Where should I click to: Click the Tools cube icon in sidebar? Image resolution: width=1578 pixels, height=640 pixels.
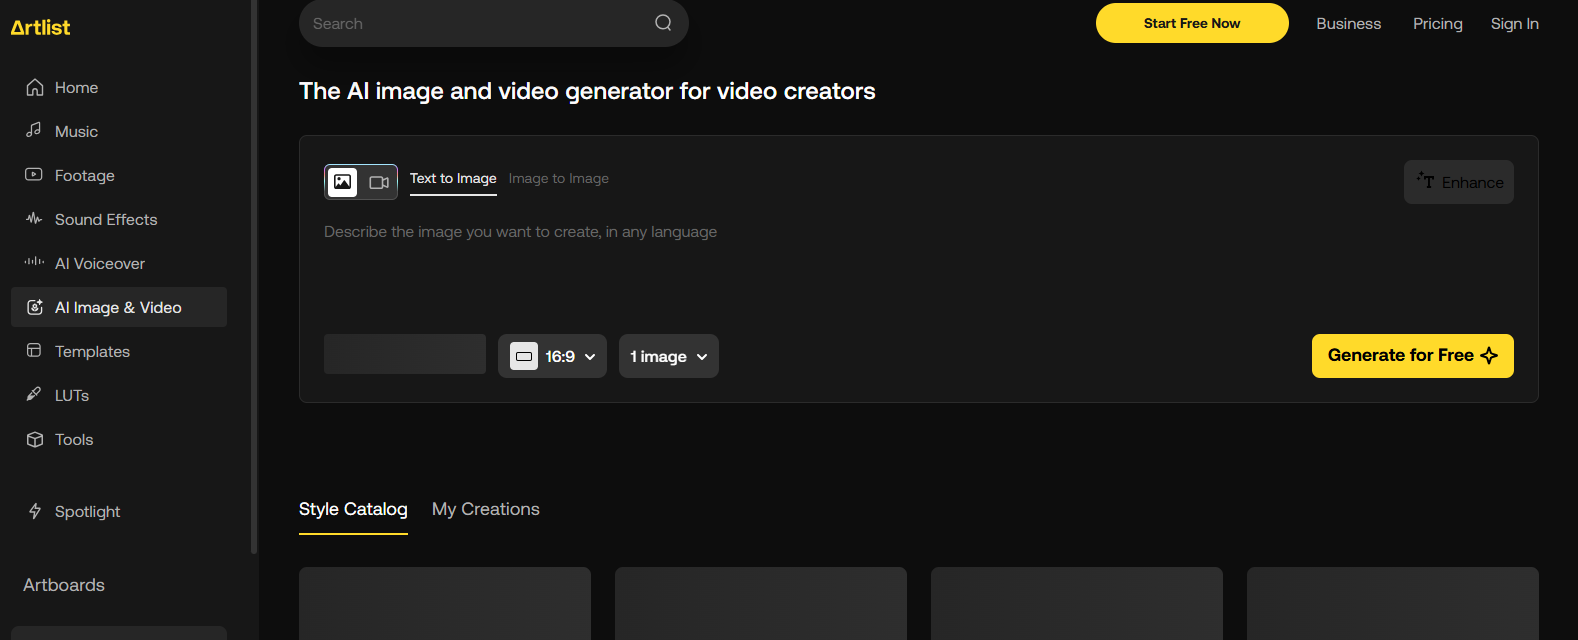tap(34, 439)
